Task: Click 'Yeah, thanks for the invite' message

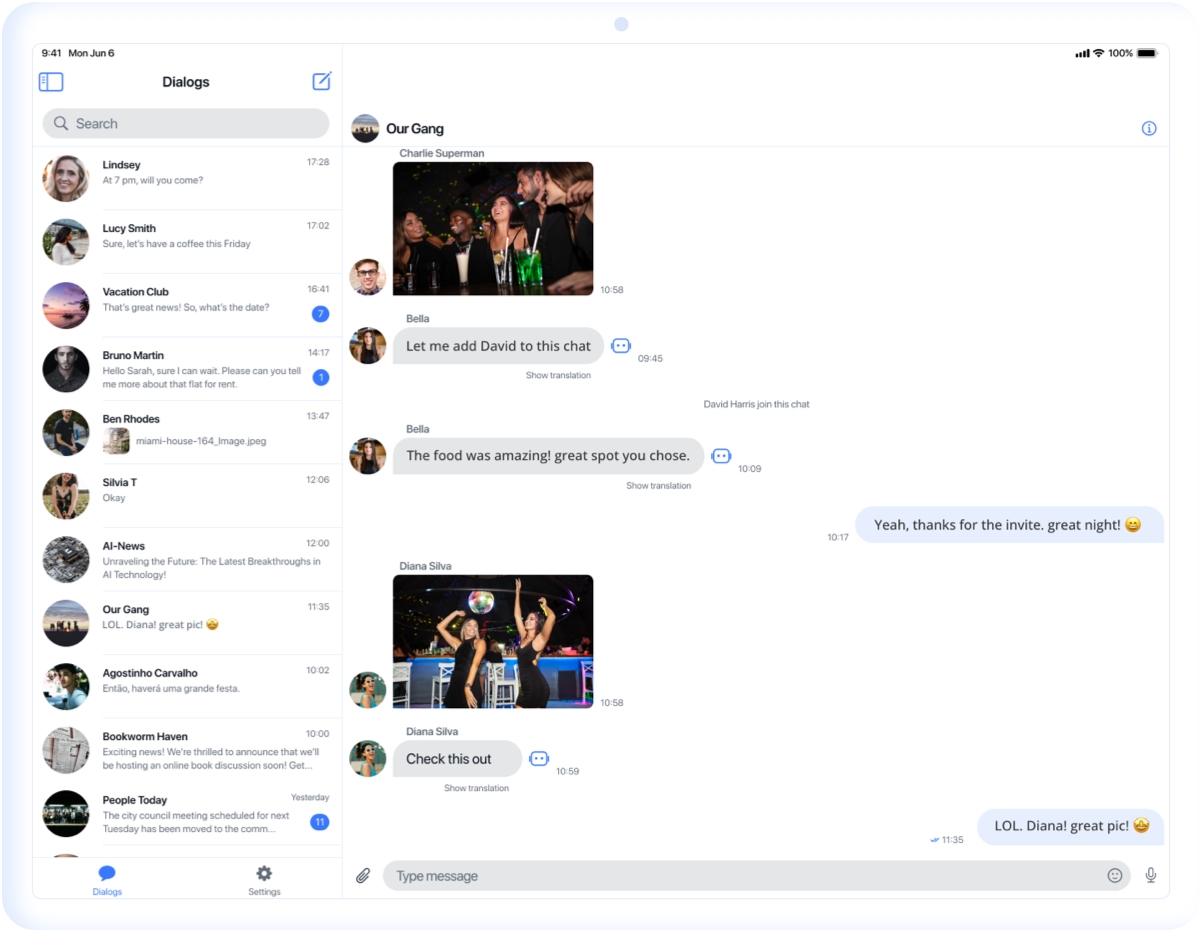Action: click(x=1009, y=525)
